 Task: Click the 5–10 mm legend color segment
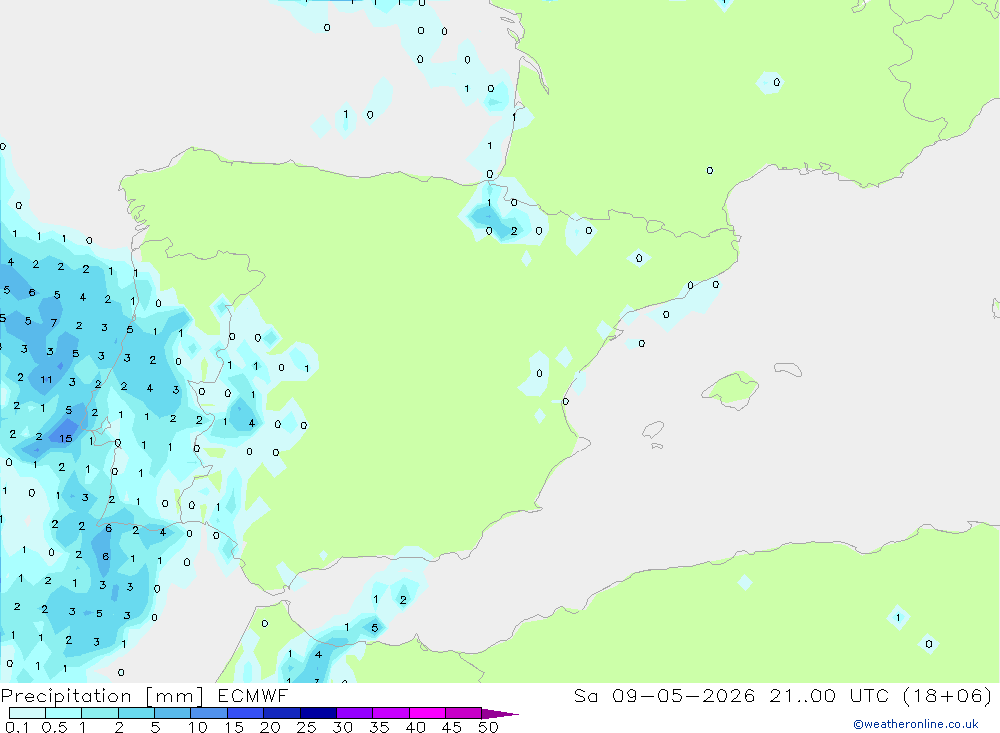(173, 713)
